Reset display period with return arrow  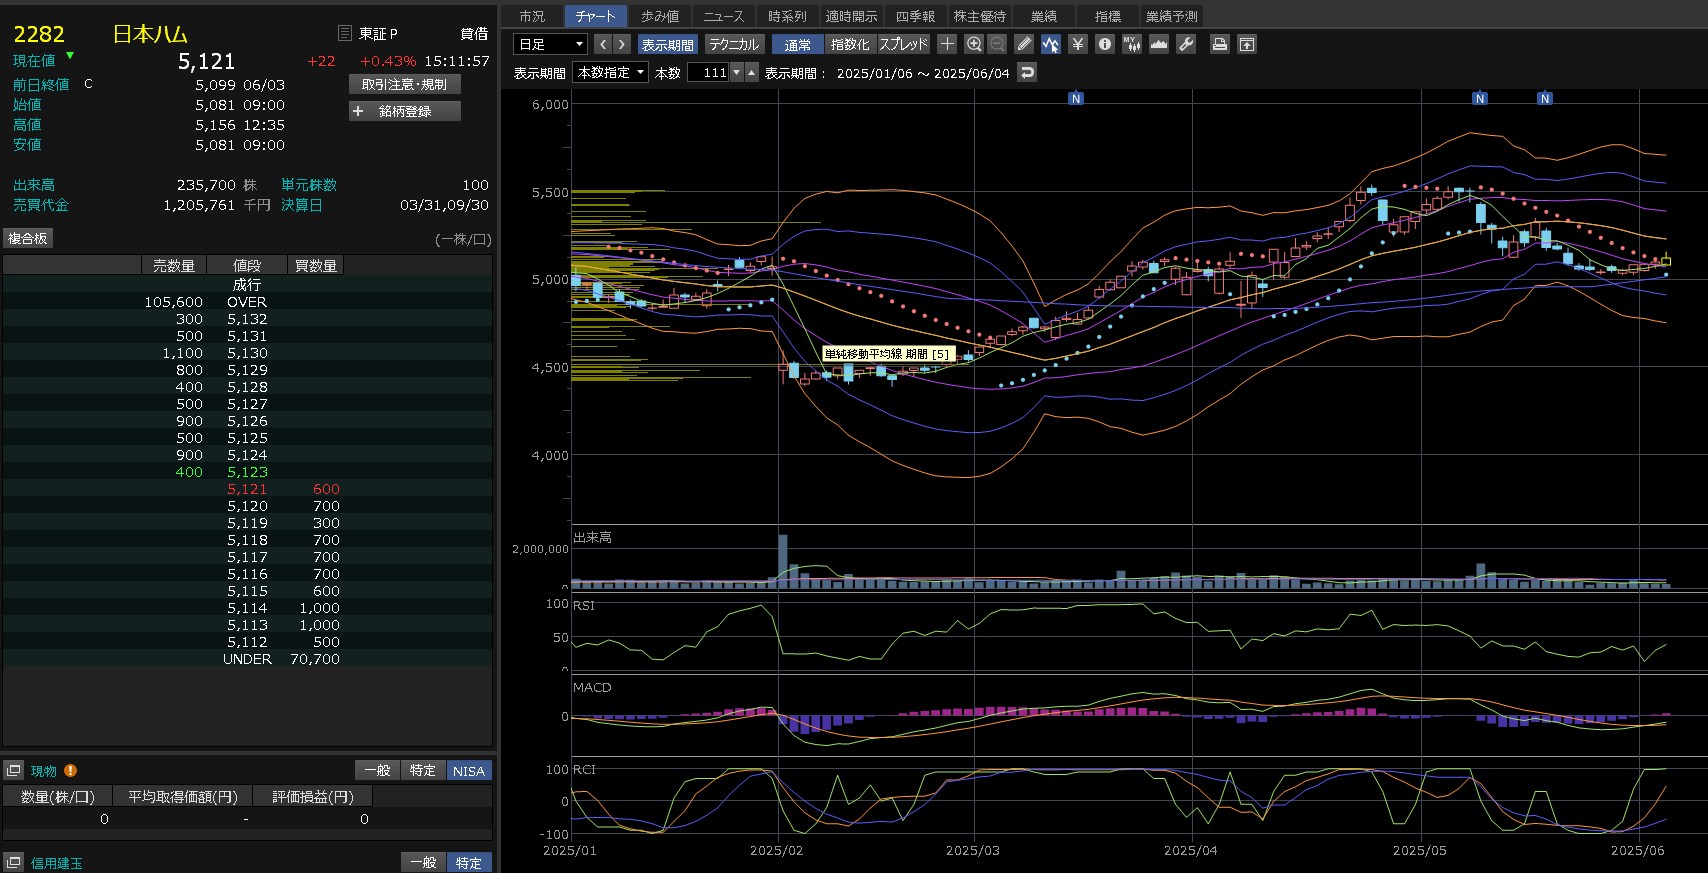pyautogui.click(x=1027, y=72)
